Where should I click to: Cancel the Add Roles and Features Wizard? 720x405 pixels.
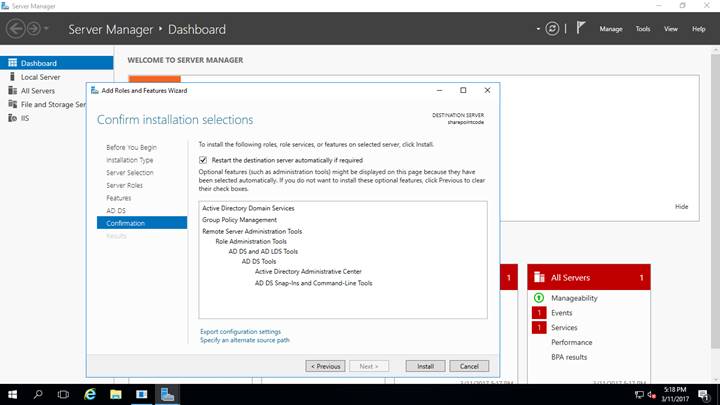pos(469,366)
